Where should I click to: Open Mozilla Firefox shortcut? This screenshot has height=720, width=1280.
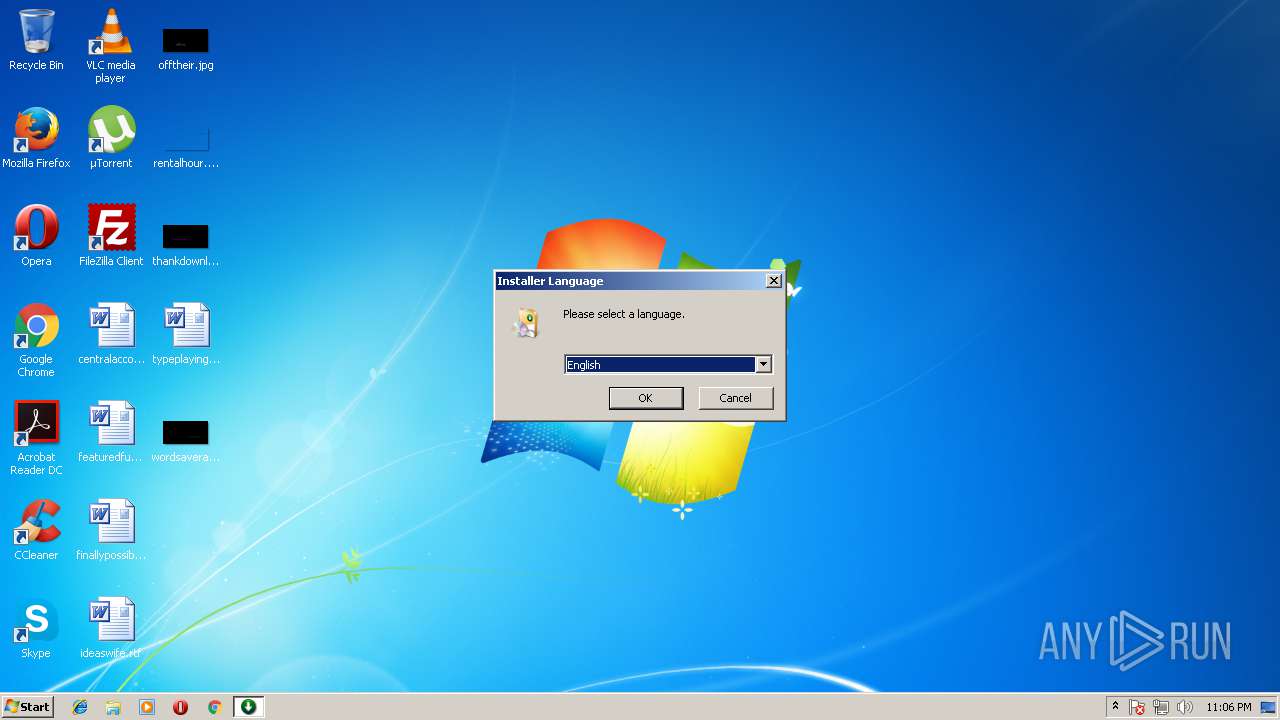pyautogui.click(x=36, y=138)
